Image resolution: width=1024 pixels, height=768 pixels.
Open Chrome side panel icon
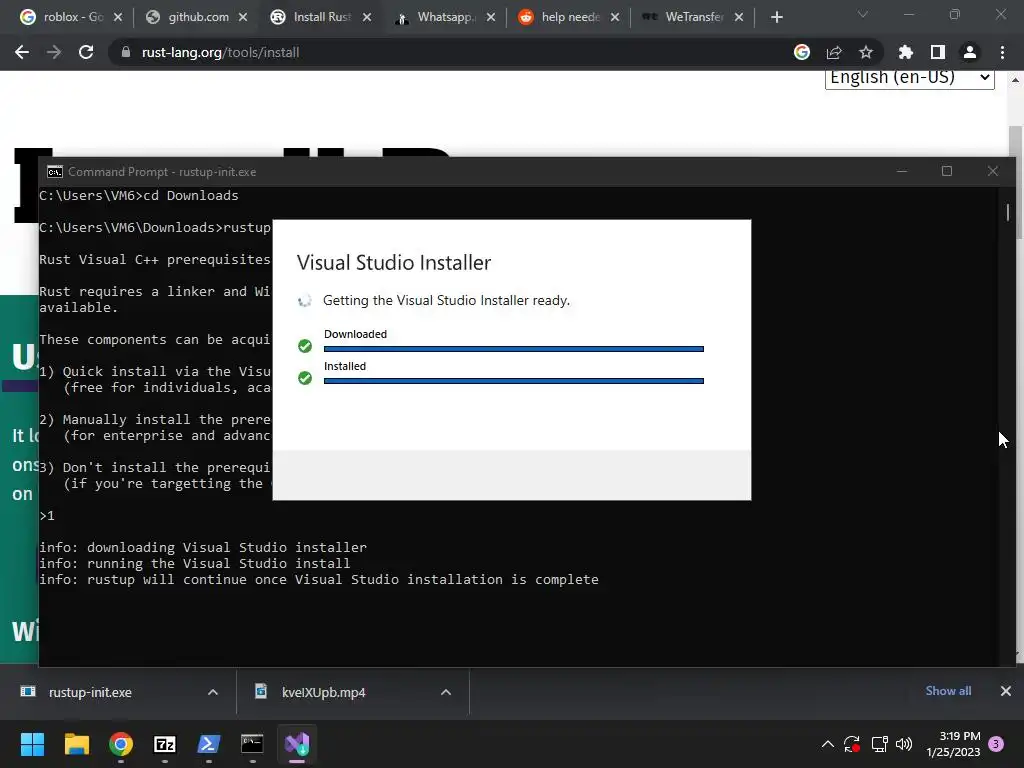click(x=938, y=52)
